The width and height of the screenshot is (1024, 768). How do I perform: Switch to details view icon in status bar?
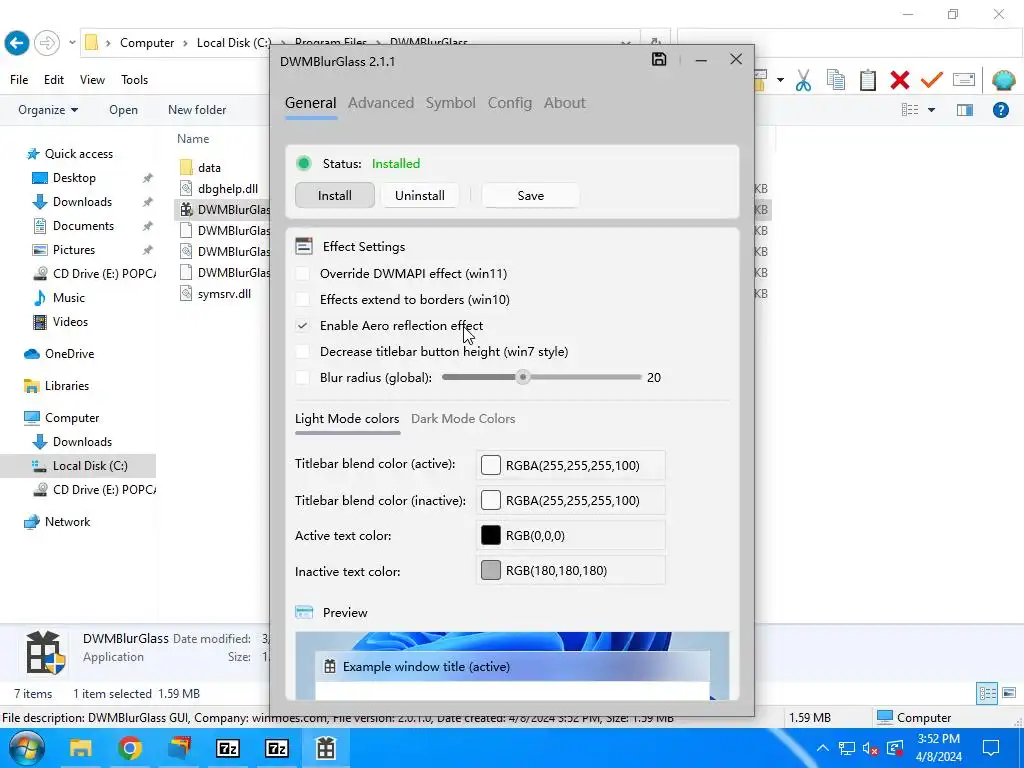(x=987, y=693)
